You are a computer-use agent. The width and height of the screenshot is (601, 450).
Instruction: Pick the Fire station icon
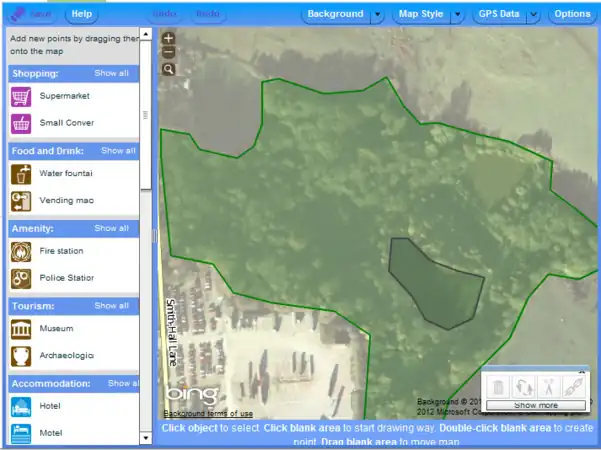tap(21, 251)
